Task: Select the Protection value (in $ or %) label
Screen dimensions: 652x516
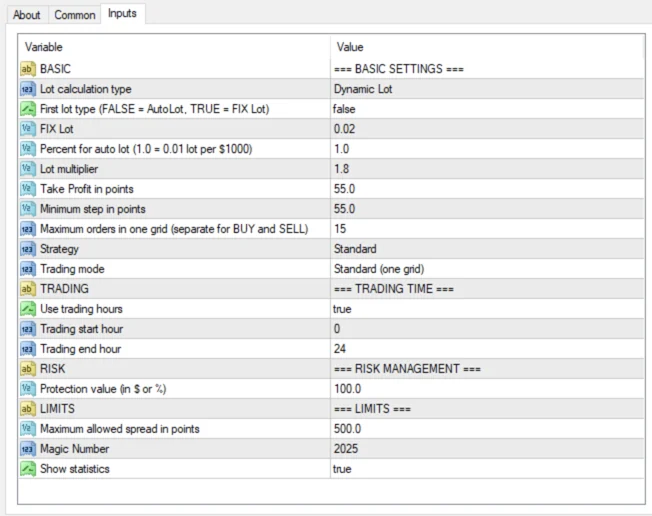Action: (103, 389)
